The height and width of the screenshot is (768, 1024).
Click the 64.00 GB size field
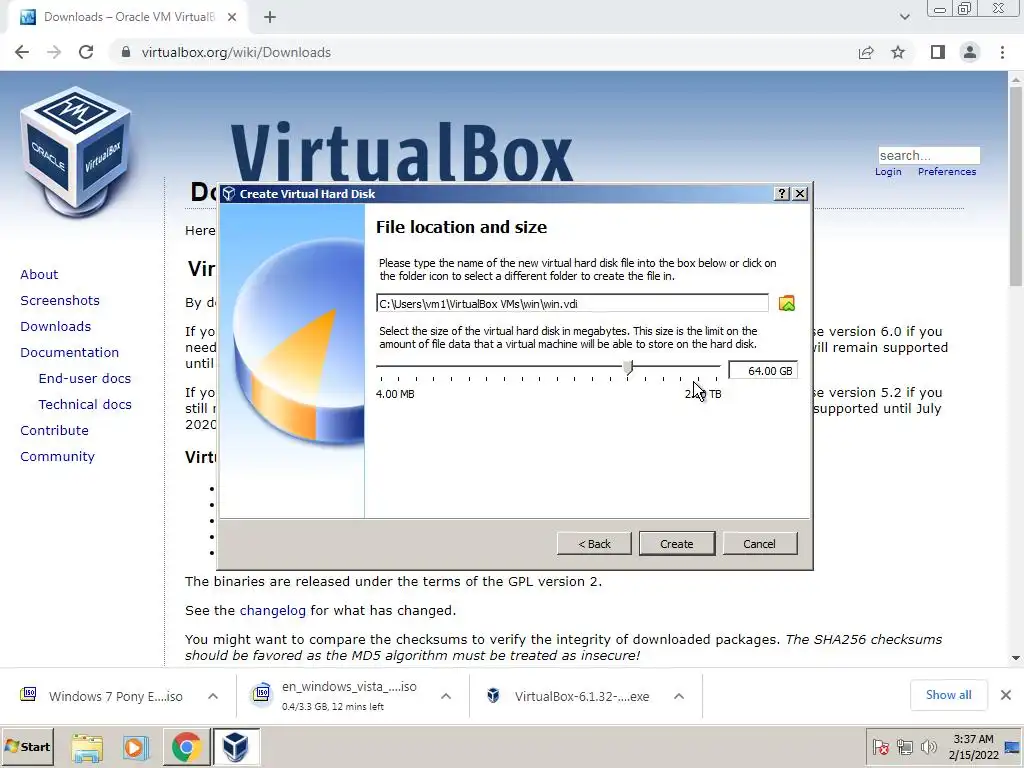(763, 371)
